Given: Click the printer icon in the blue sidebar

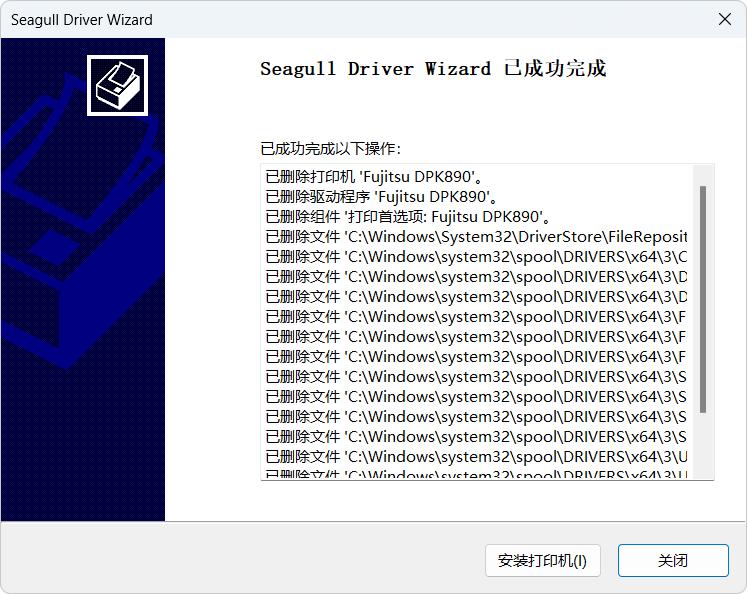Looking at the screenshot, I should 117,85.
